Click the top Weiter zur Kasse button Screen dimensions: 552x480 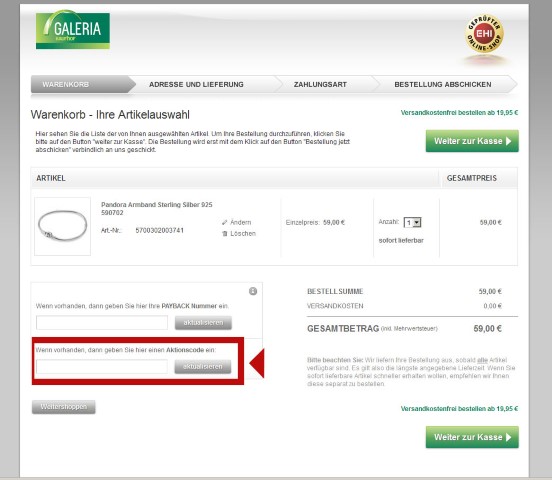pos(472,141)
